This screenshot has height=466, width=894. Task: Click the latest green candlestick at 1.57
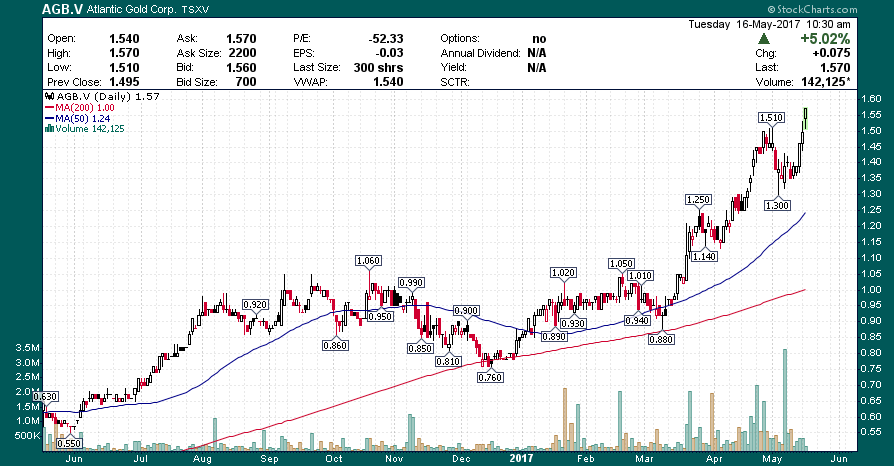tap(806, 118)
